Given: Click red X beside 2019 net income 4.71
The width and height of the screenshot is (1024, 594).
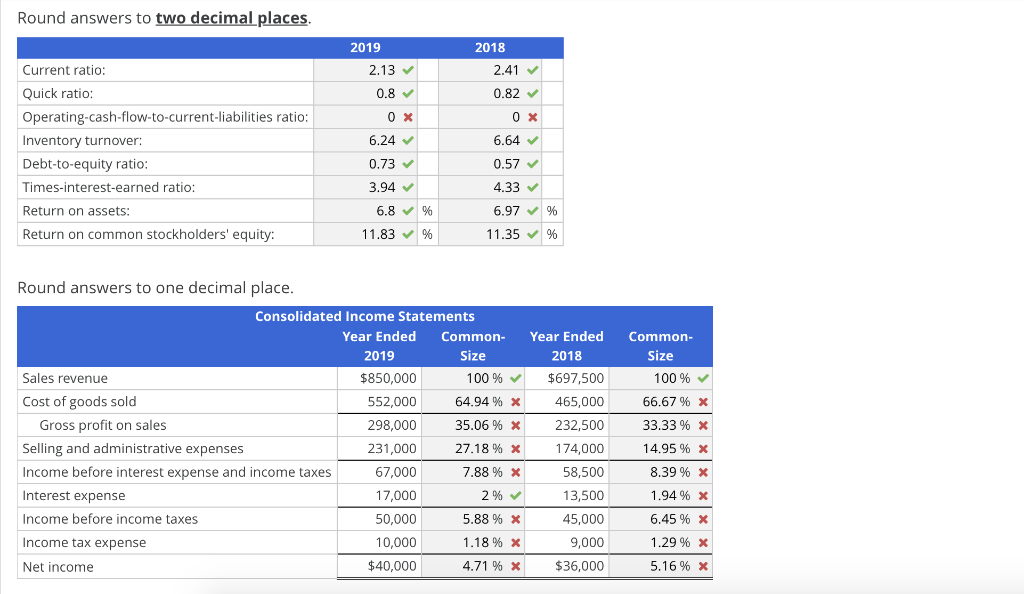Looking at the screenshot, I should 515,567.
